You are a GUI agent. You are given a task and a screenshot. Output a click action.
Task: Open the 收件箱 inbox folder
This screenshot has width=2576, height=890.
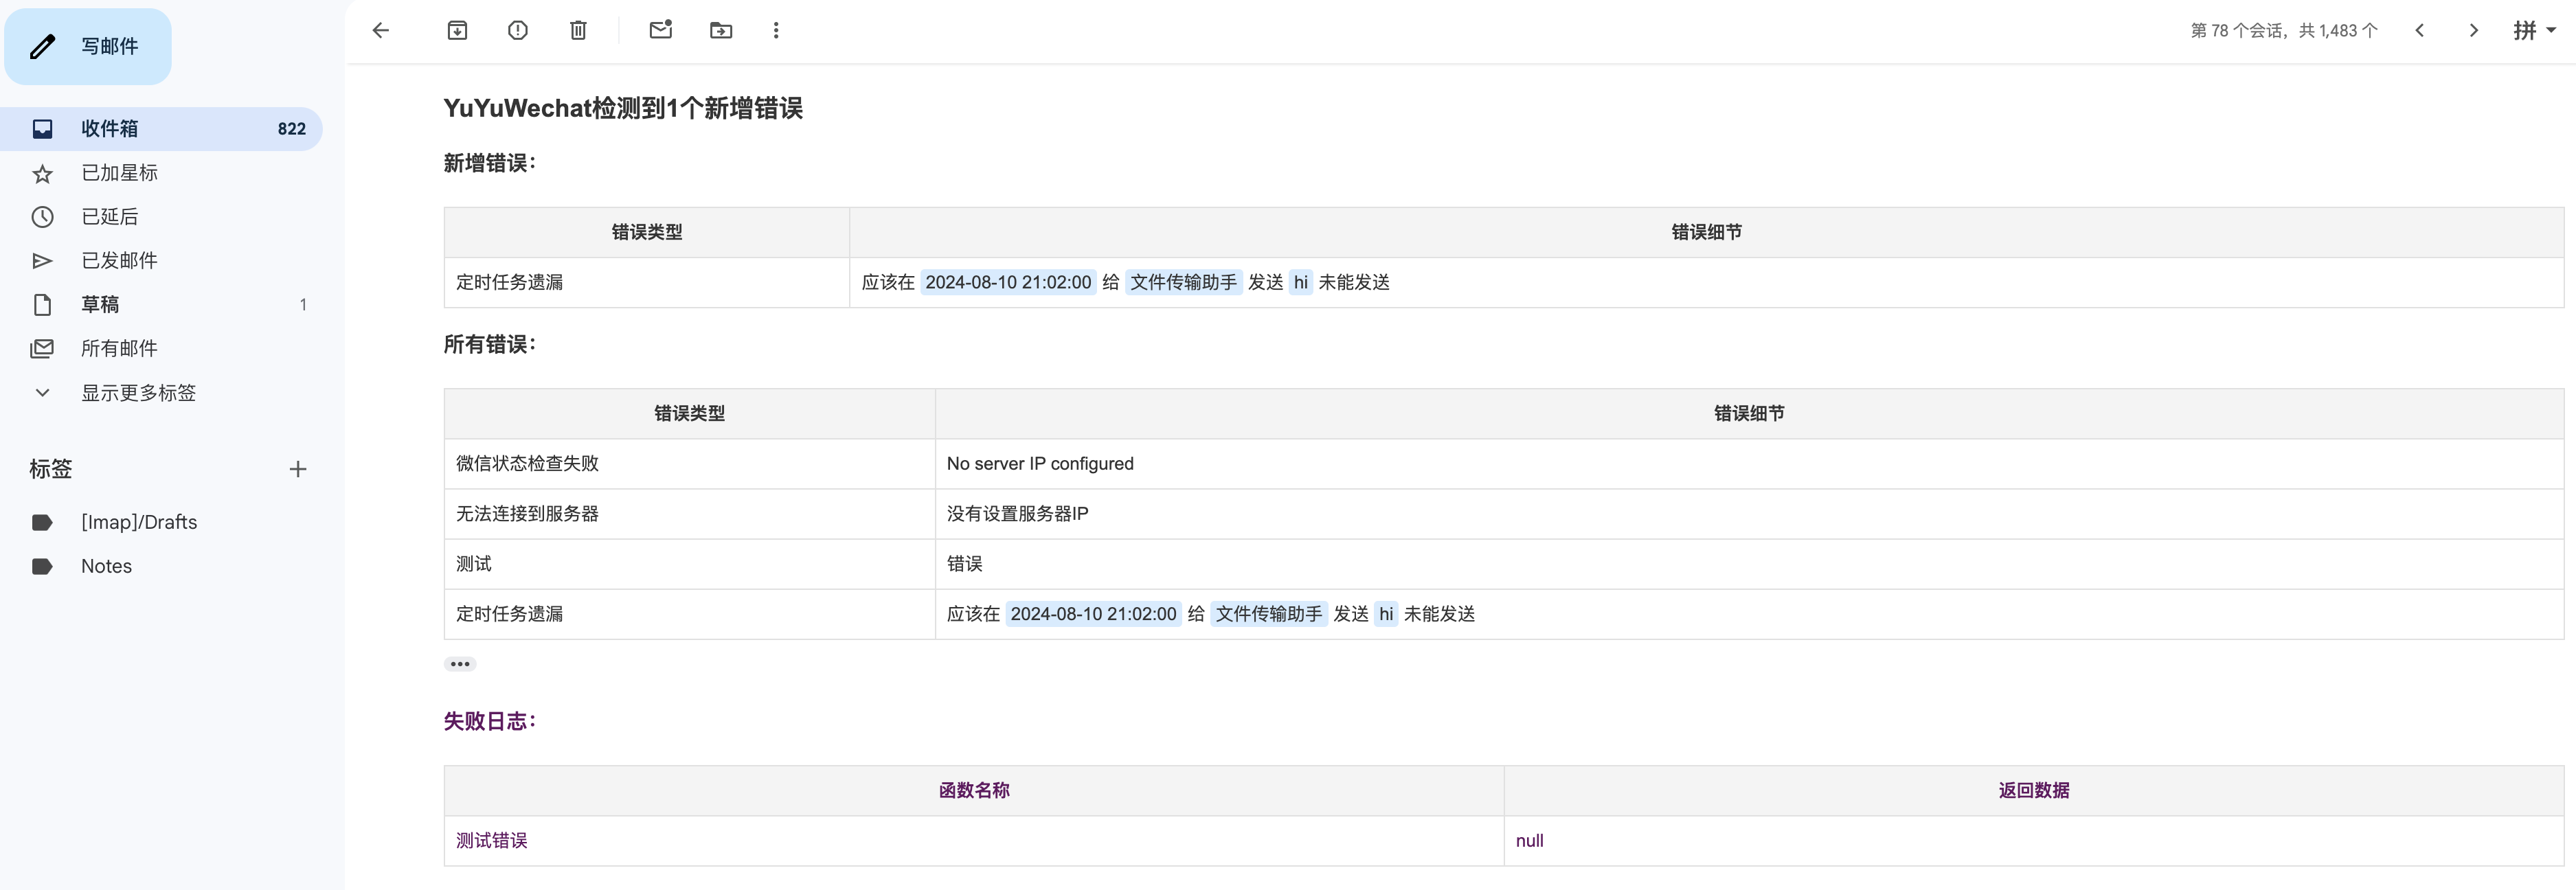[110, 129]
